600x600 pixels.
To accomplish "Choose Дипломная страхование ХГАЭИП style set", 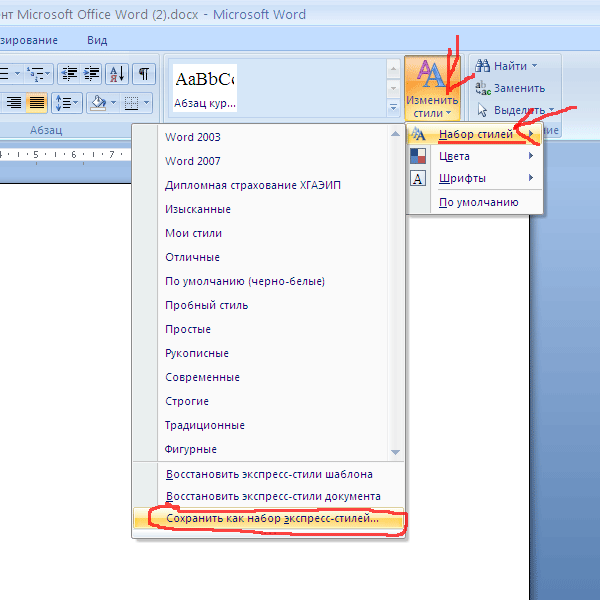I will tap(253, 185).
